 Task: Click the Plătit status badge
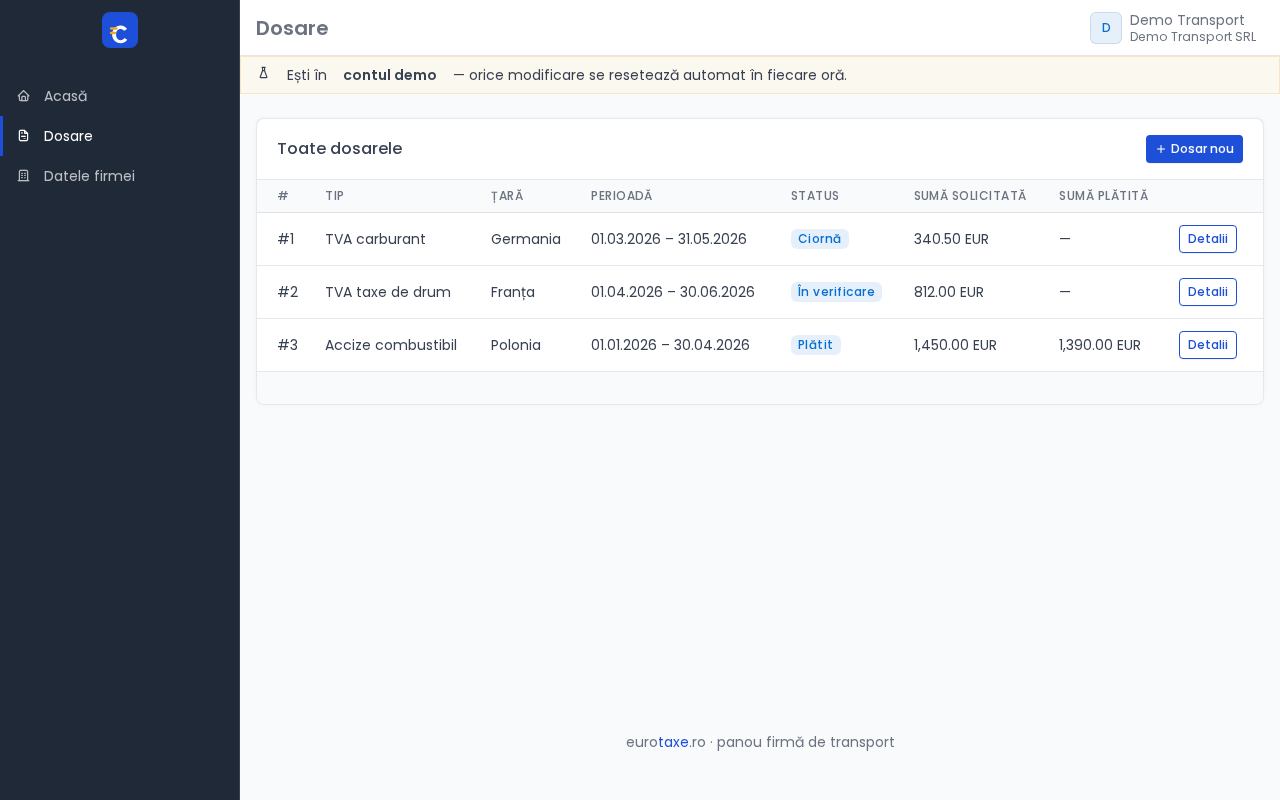(815, 345)
